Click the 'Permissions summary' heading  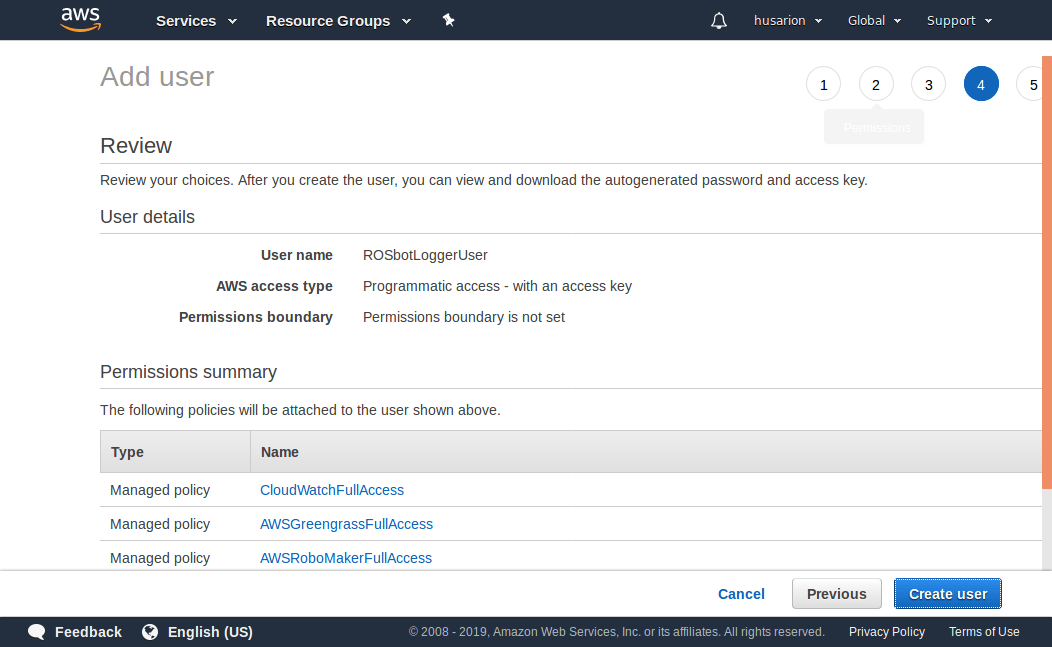[x=189, y=372]
